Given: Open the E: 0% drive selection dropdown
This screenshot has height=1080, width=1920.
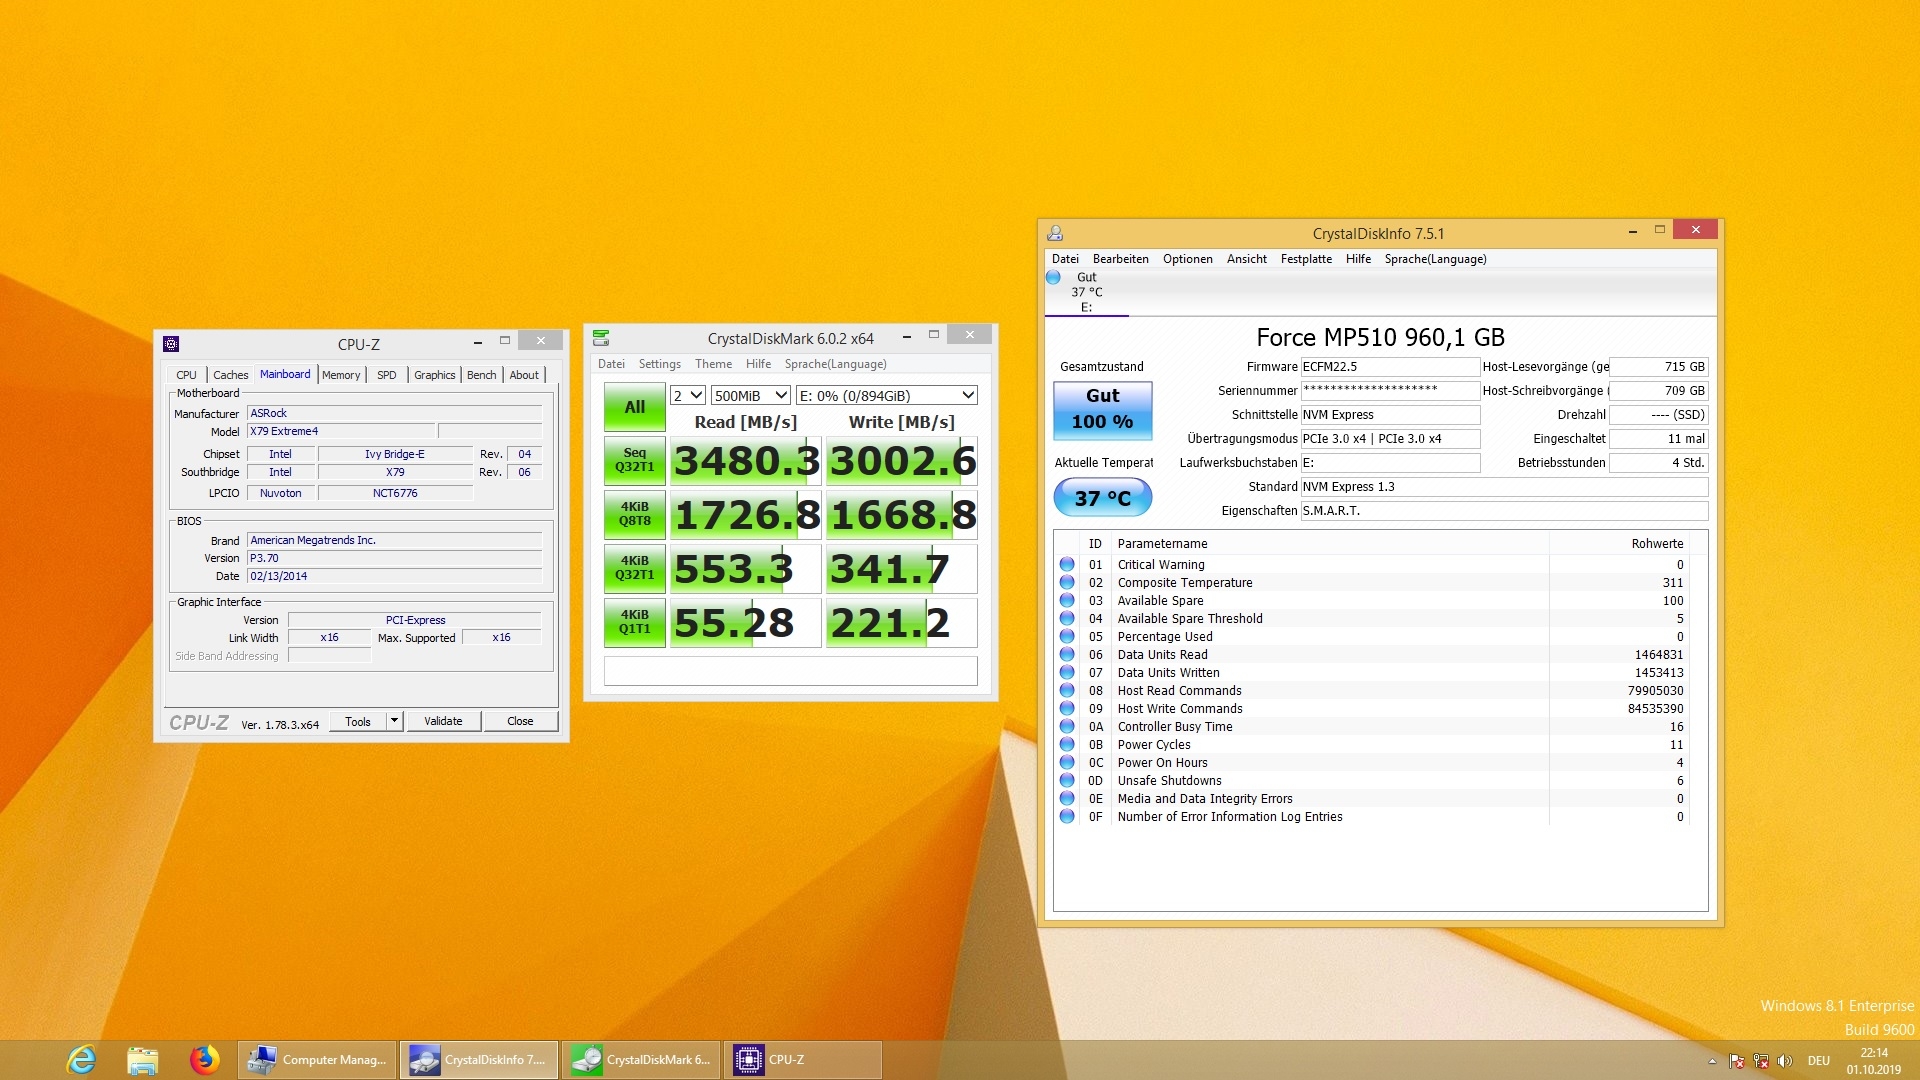Looking at the screenshot, I should tap(886, 396).
